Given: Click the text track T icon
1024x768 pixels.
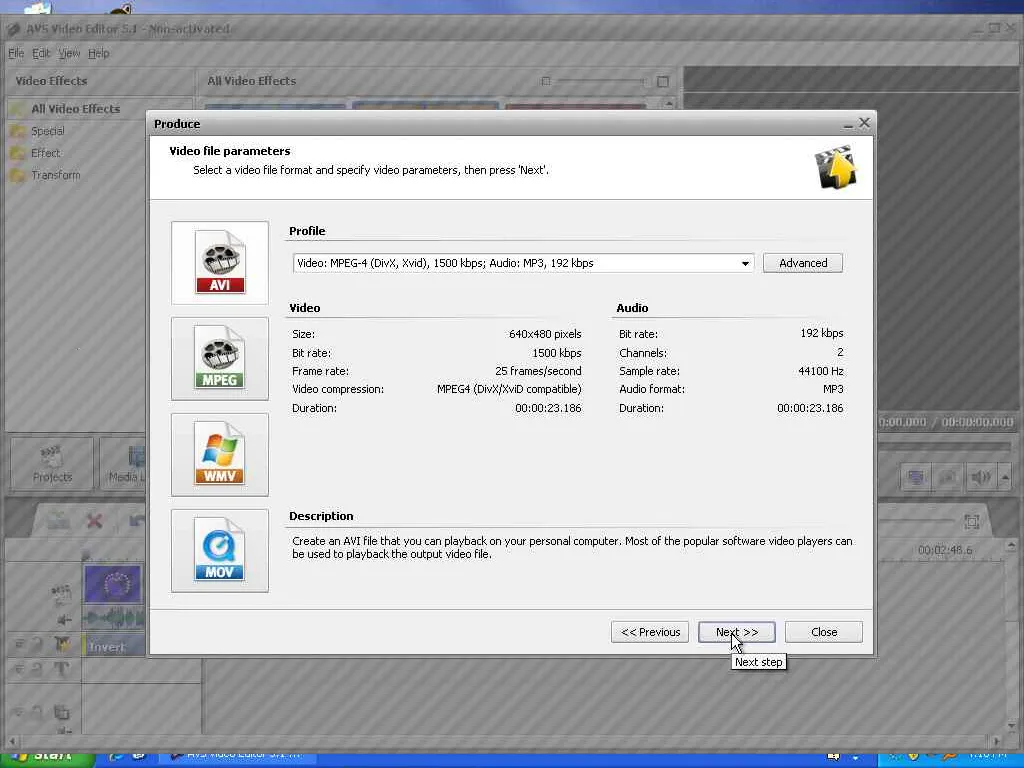Looking at the screenshot, I should pyautogui.click(x=61, y=668).
